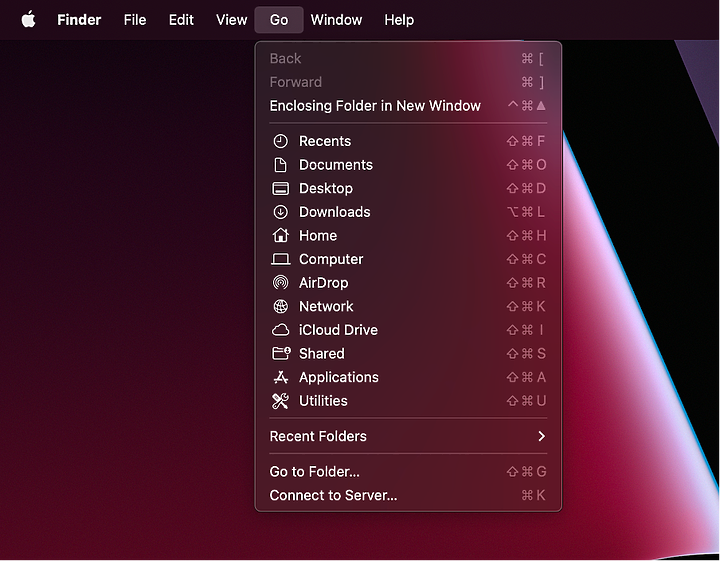Click the Downloads arrow icon
This screenshot has width=720, height=561.
pyautogui.click(x=281, y=212)
